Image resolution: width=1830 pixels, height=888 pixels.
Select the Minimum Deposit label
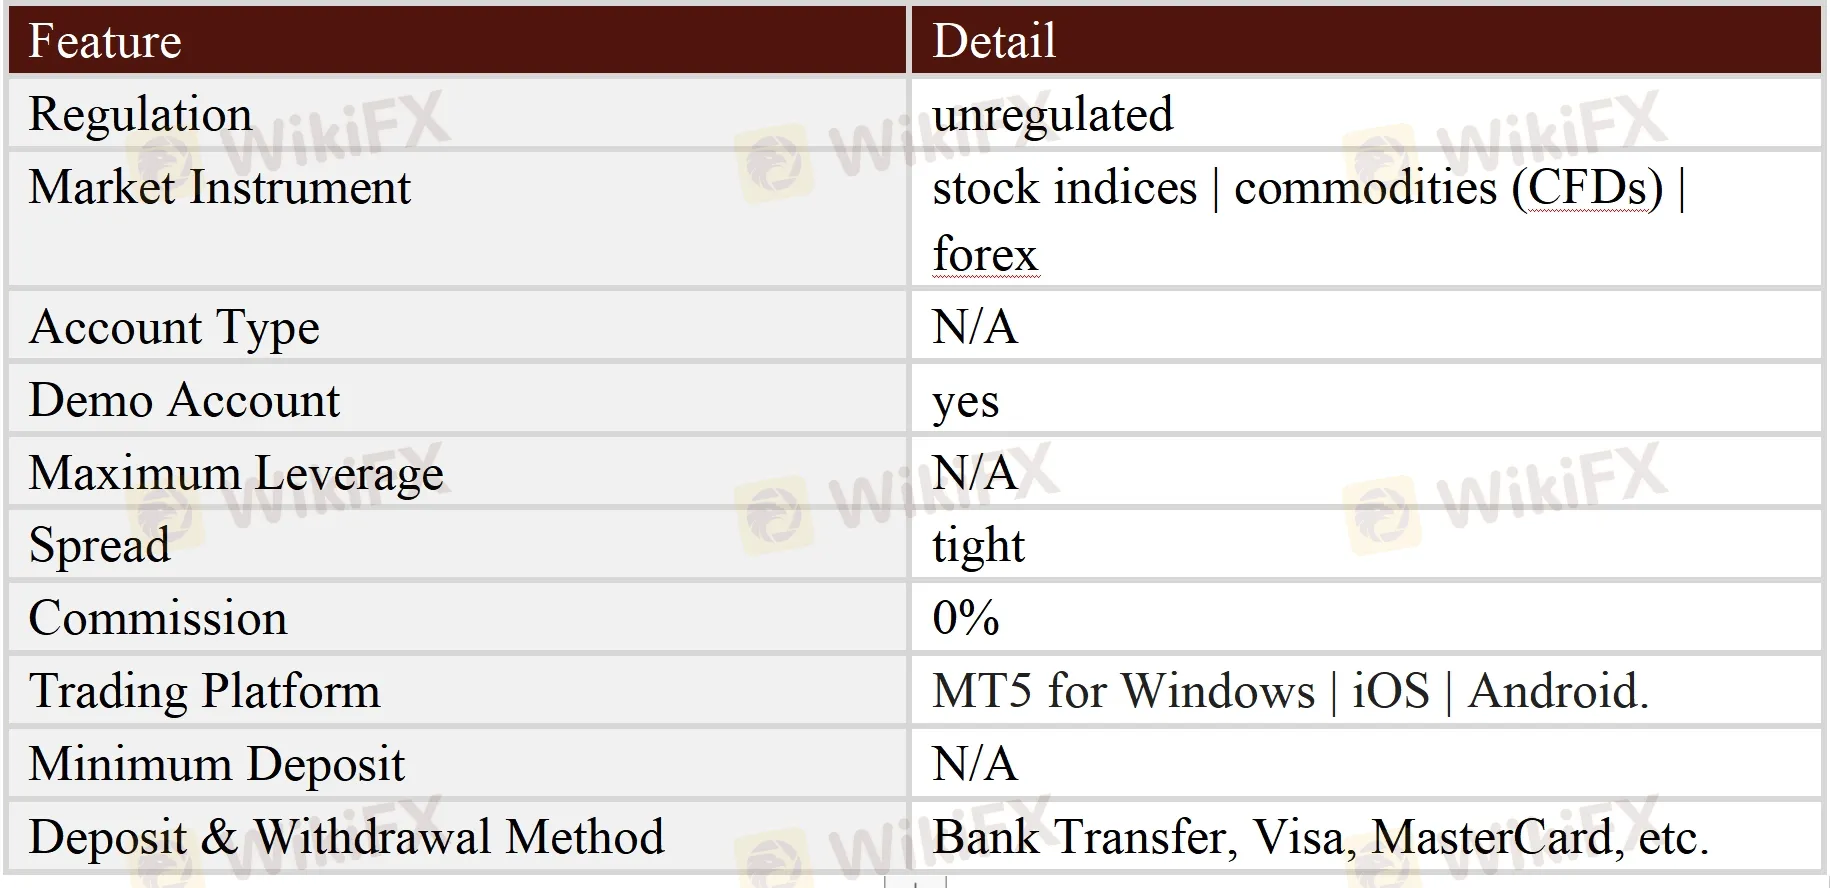[217, 764]
